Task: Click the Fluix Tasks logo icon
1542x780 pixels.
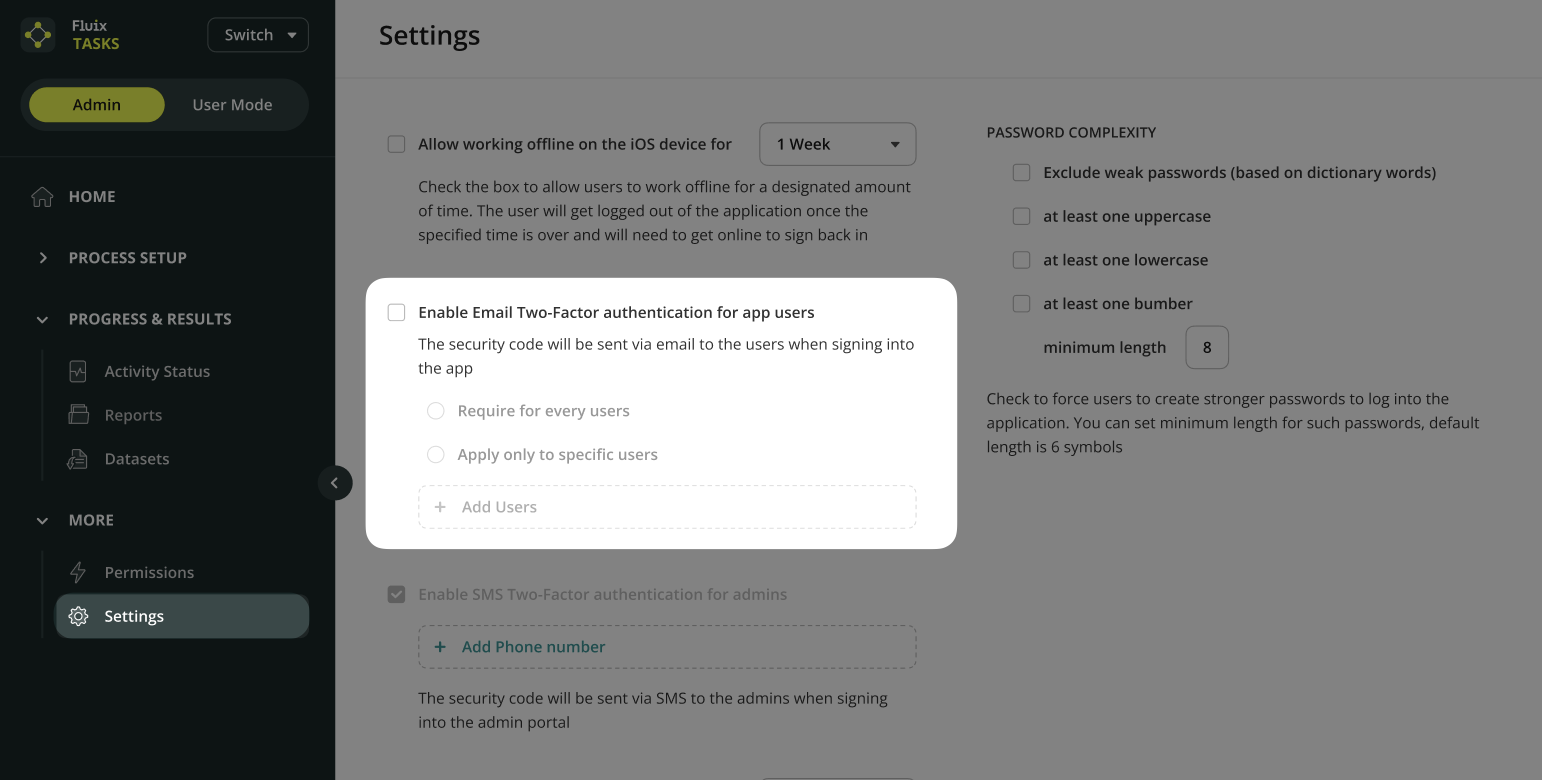Action: point(38,35)
